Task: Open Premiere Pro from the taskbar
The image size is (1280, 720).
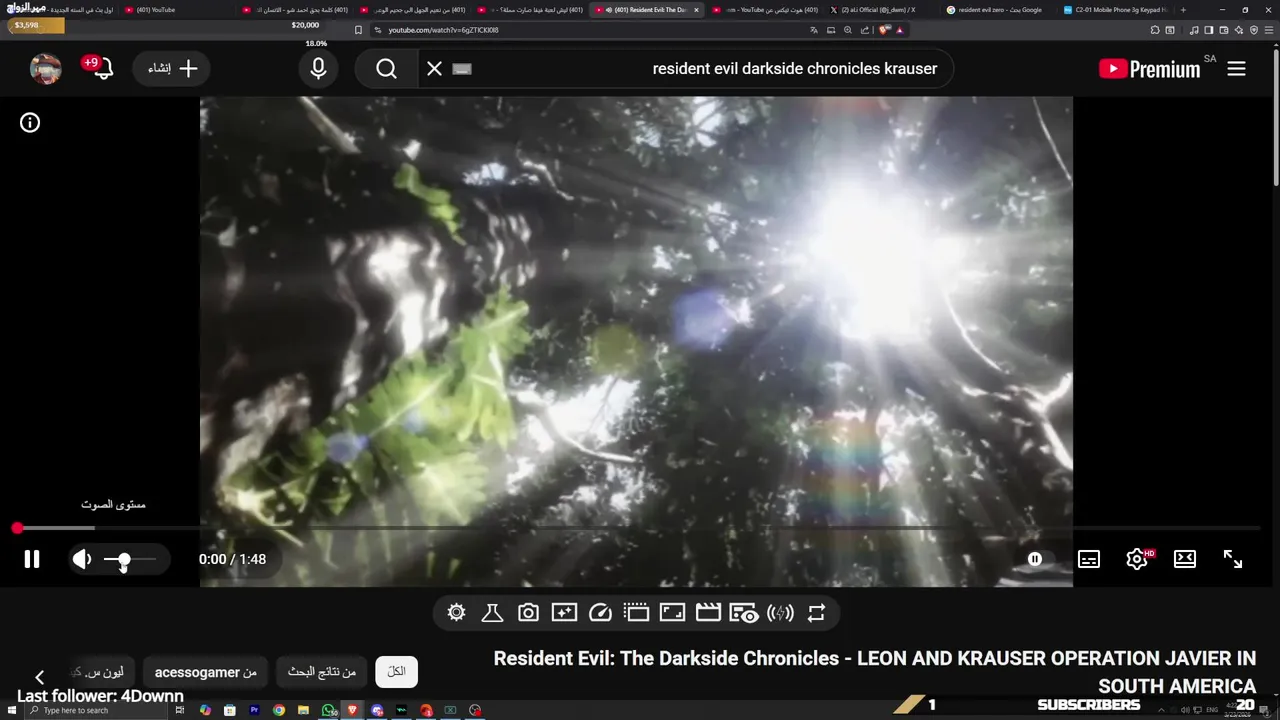Action: (x=254, y=710)
